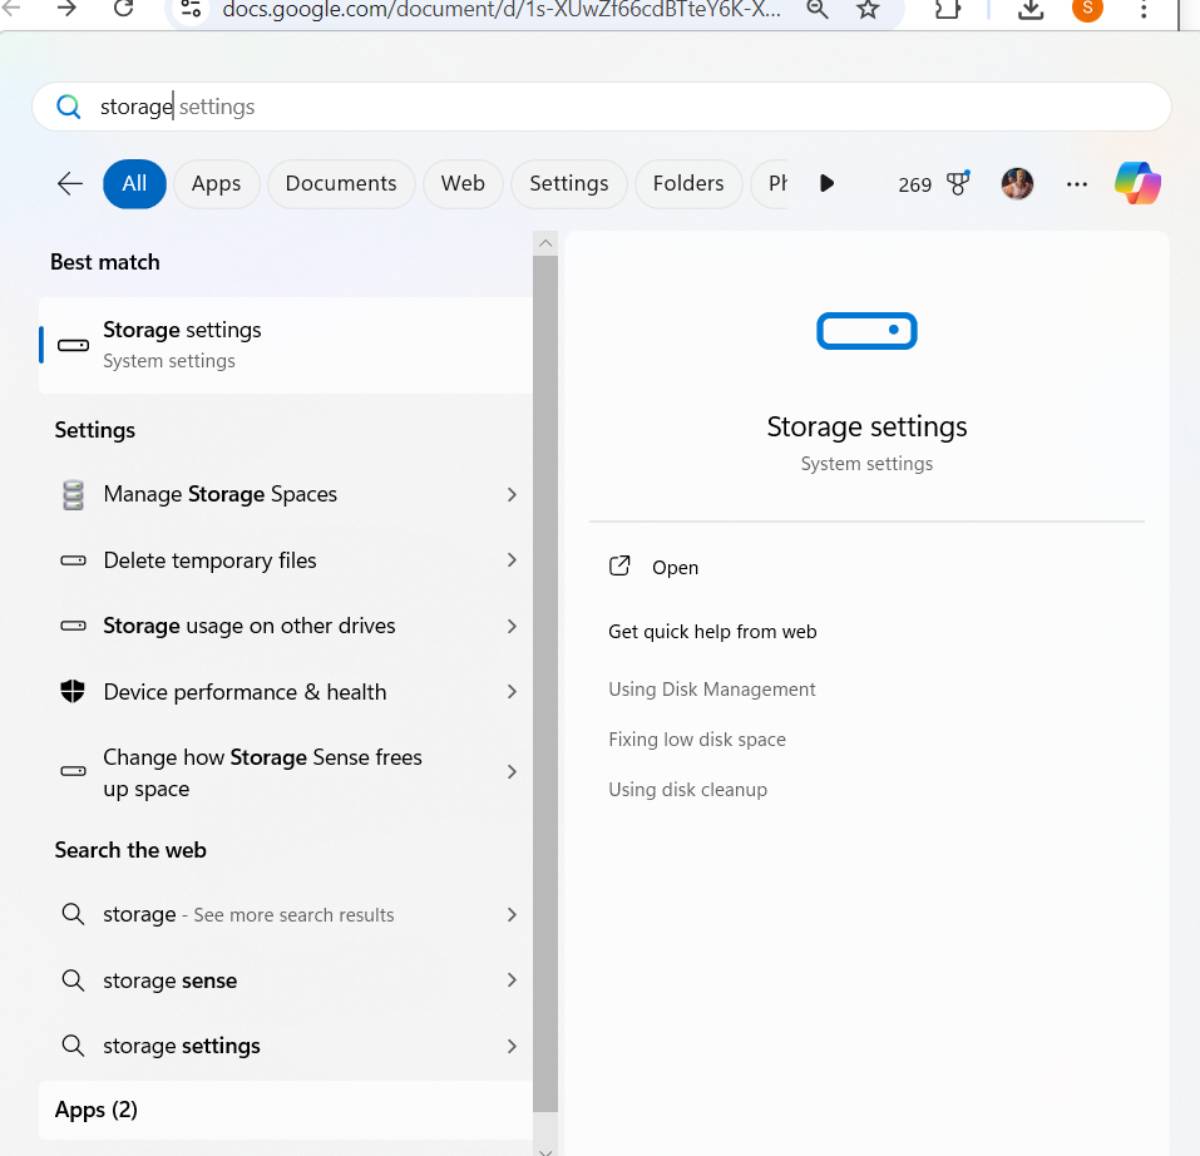Expand the Device performance & health chevron
This screenshot has height=1156, width=1200.
click(x=512, y=692)
